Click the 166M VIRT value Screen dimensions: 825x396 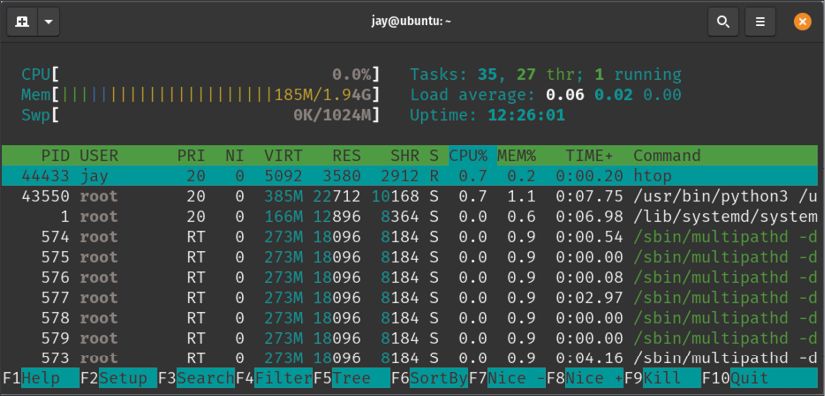click(x=284, y=216)
